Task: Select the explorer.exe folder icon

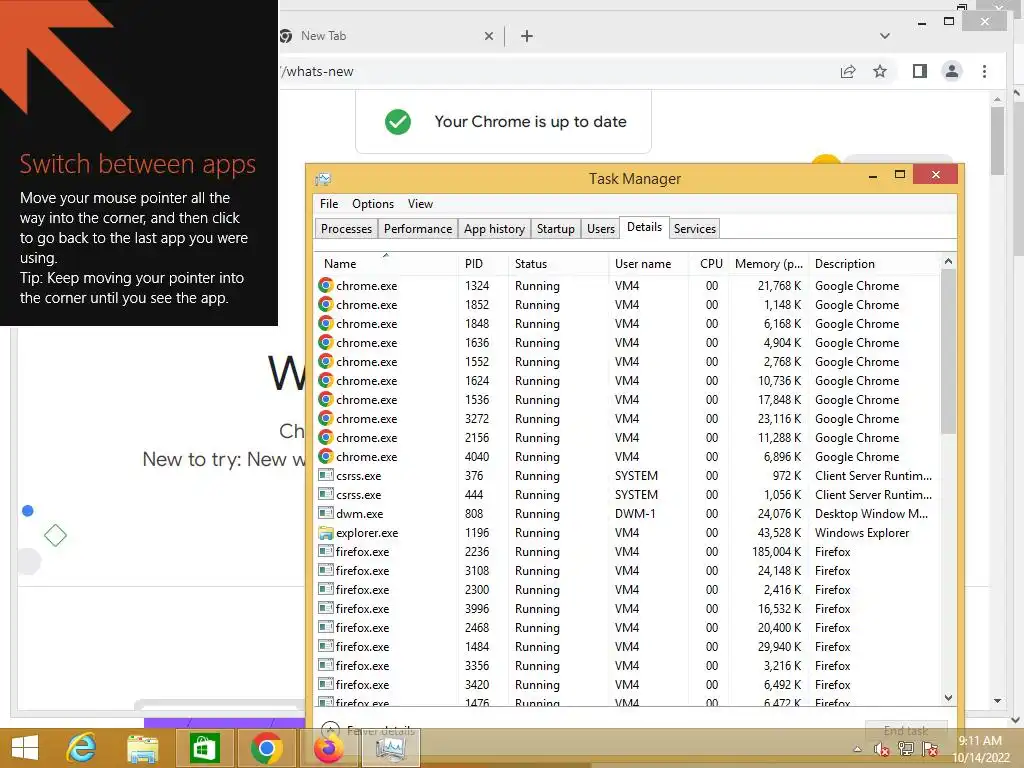Action: (325, 533)
